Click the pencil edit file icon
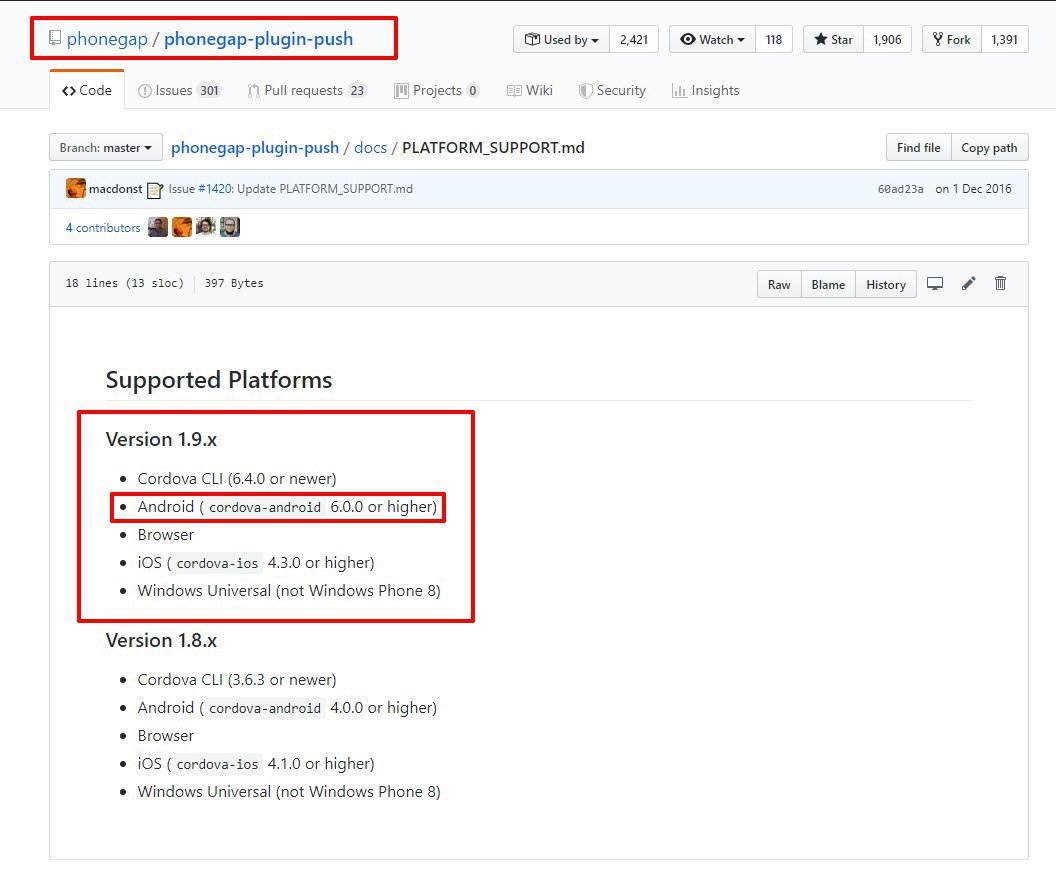The height and width of the screenshot is (878, 1056). point(968,283)
